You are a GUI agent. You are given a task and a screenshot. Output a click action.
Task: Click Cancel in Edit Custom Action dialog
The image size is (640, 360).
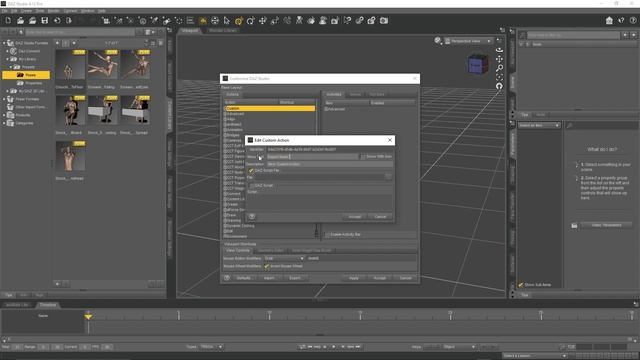tap(380, 217)
